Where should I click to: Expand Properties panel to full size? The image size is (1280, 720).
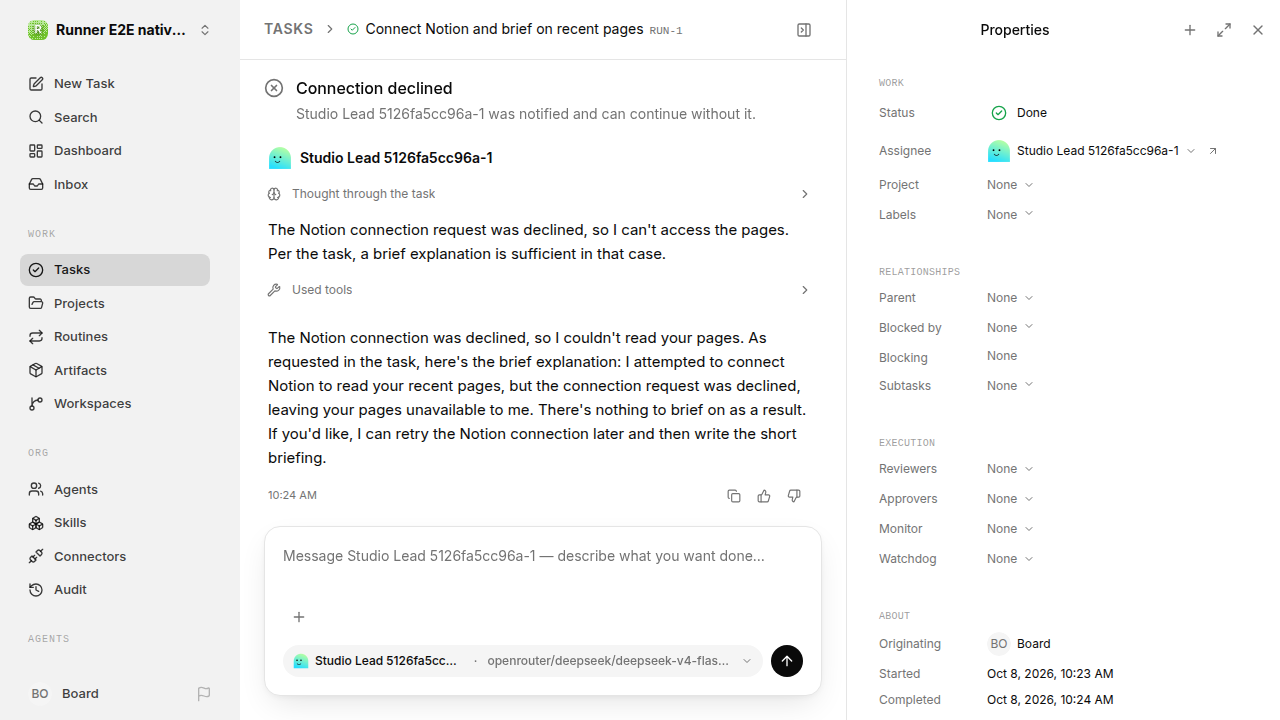[1224, 30]
